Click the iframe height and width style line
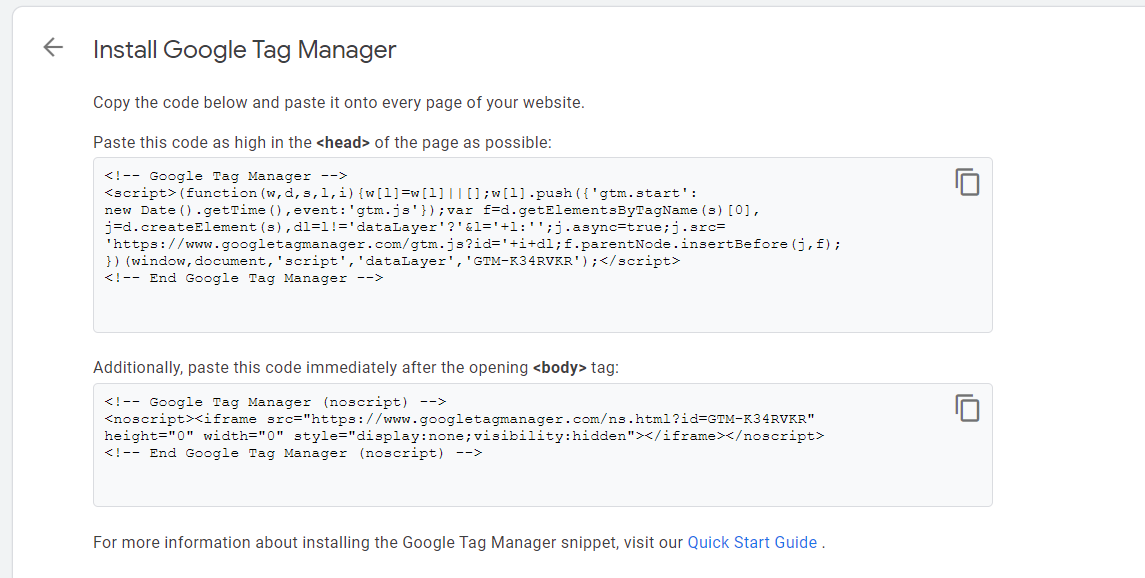 [x=463, y=436]
